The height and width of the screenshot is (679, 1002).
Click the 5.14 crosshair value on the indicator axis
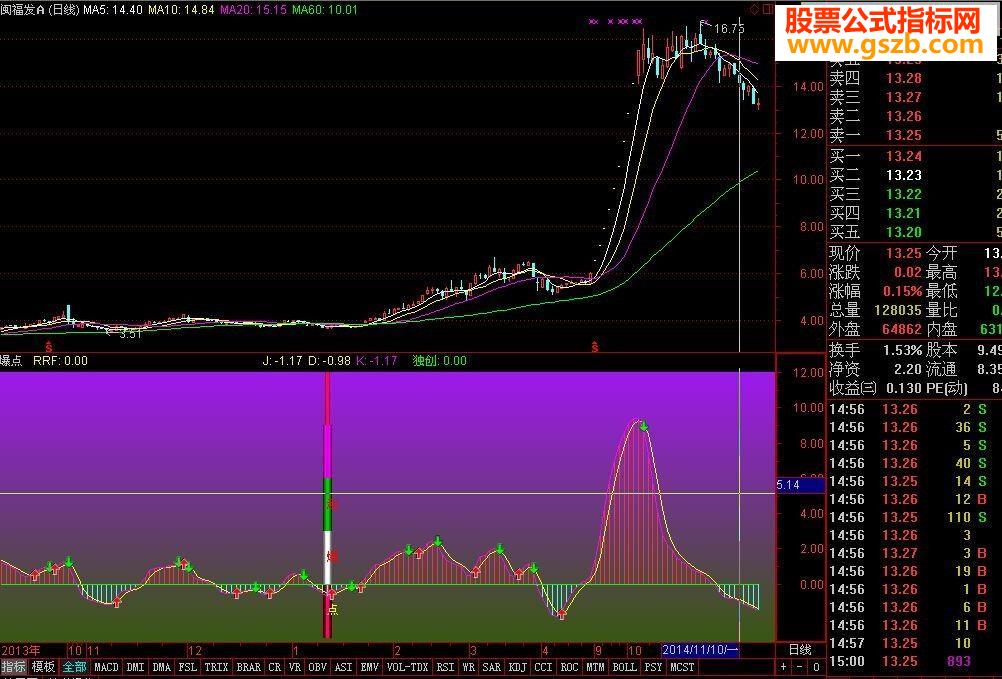pos(801,485)
